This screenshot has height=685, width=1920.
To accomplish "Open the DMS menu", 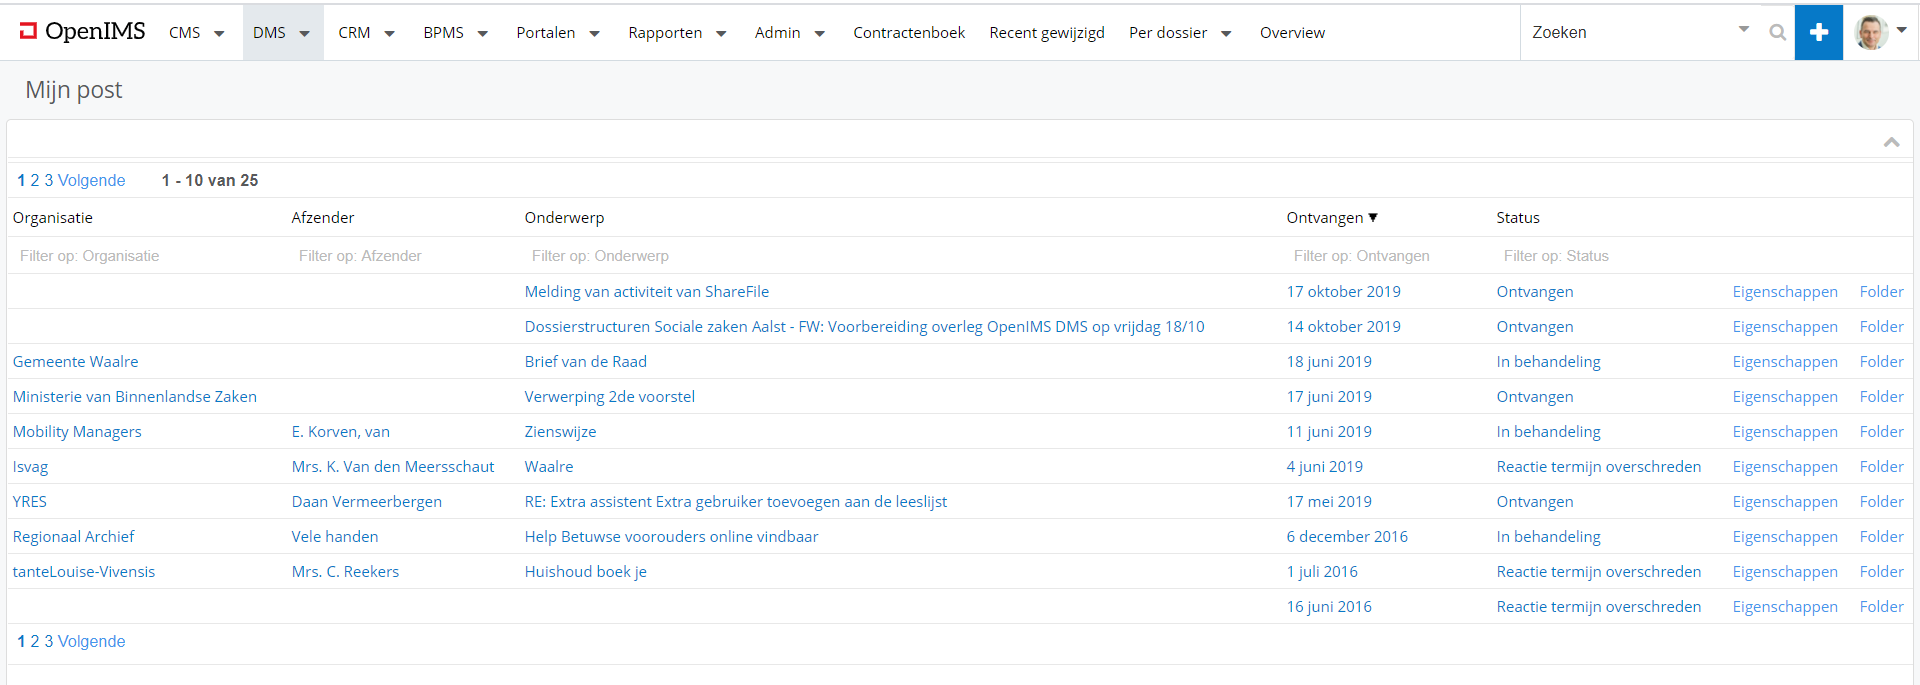I will point(282,33).
